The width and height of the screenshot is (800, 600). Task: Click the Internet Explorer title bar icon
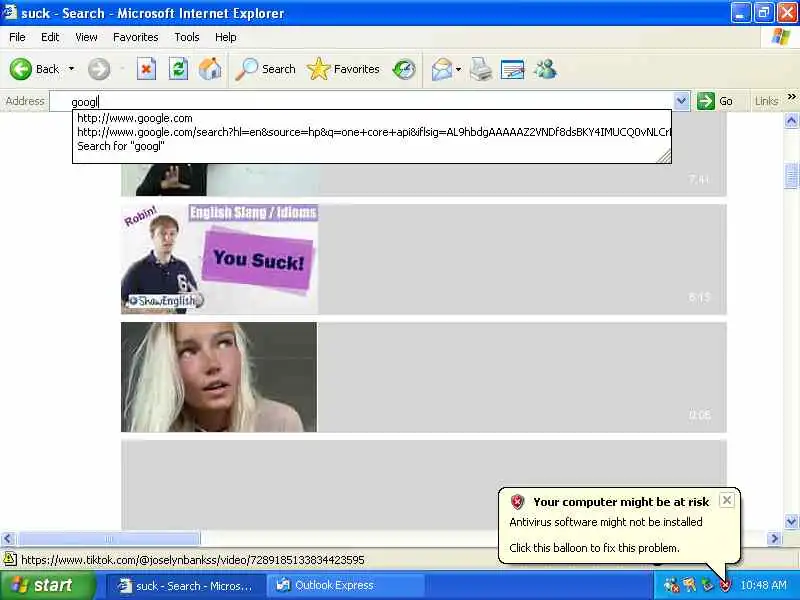click(x=9, y=12)
